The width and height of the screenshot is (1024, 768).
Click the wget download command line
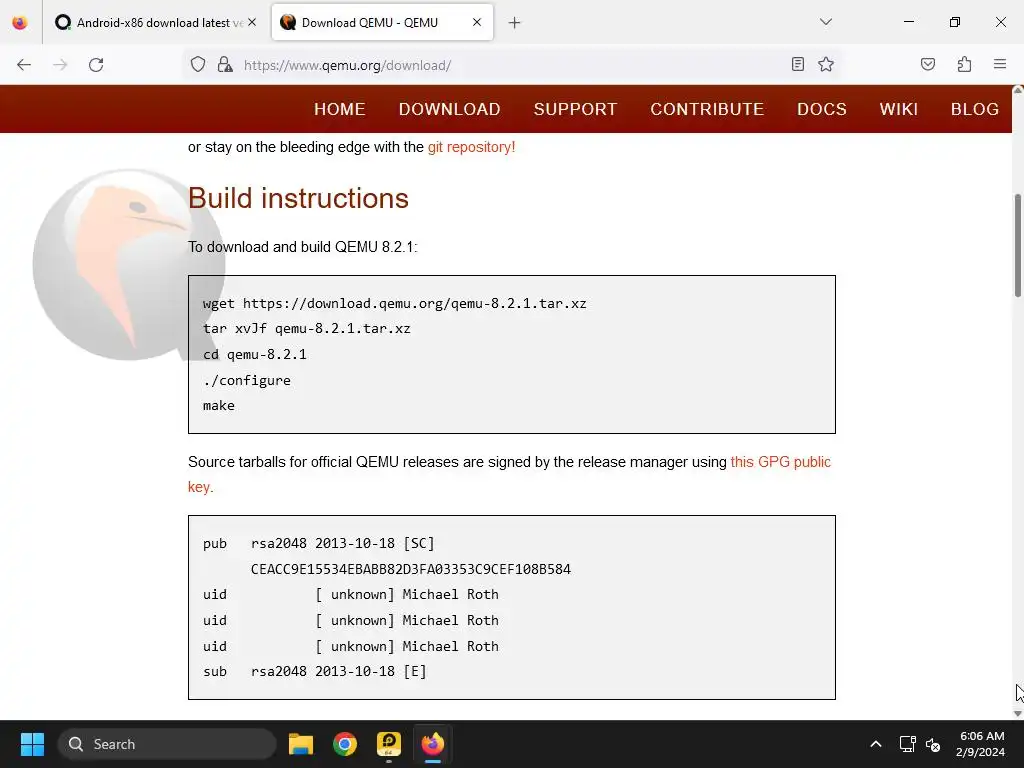tap(394, 304)
